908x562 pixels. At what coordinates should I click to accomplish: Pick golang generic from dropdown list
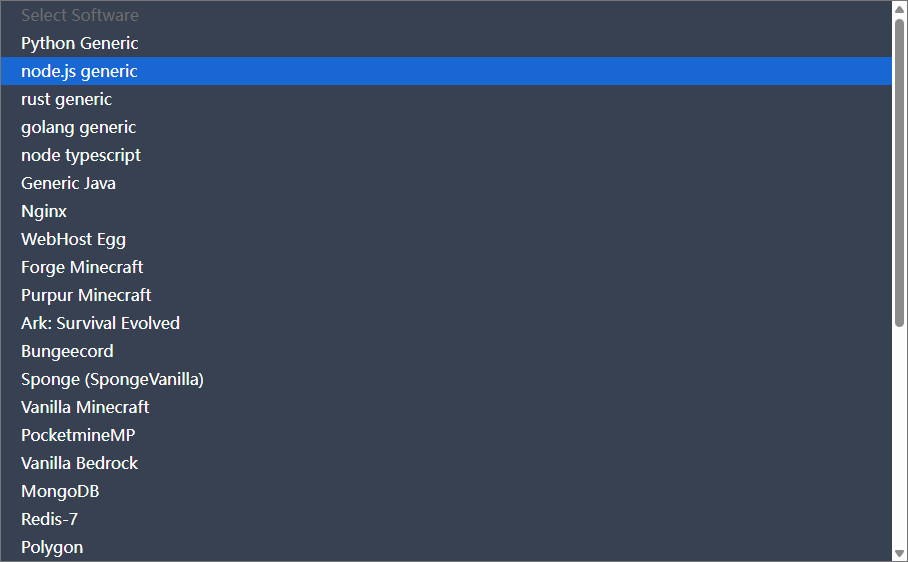point(79,127)
